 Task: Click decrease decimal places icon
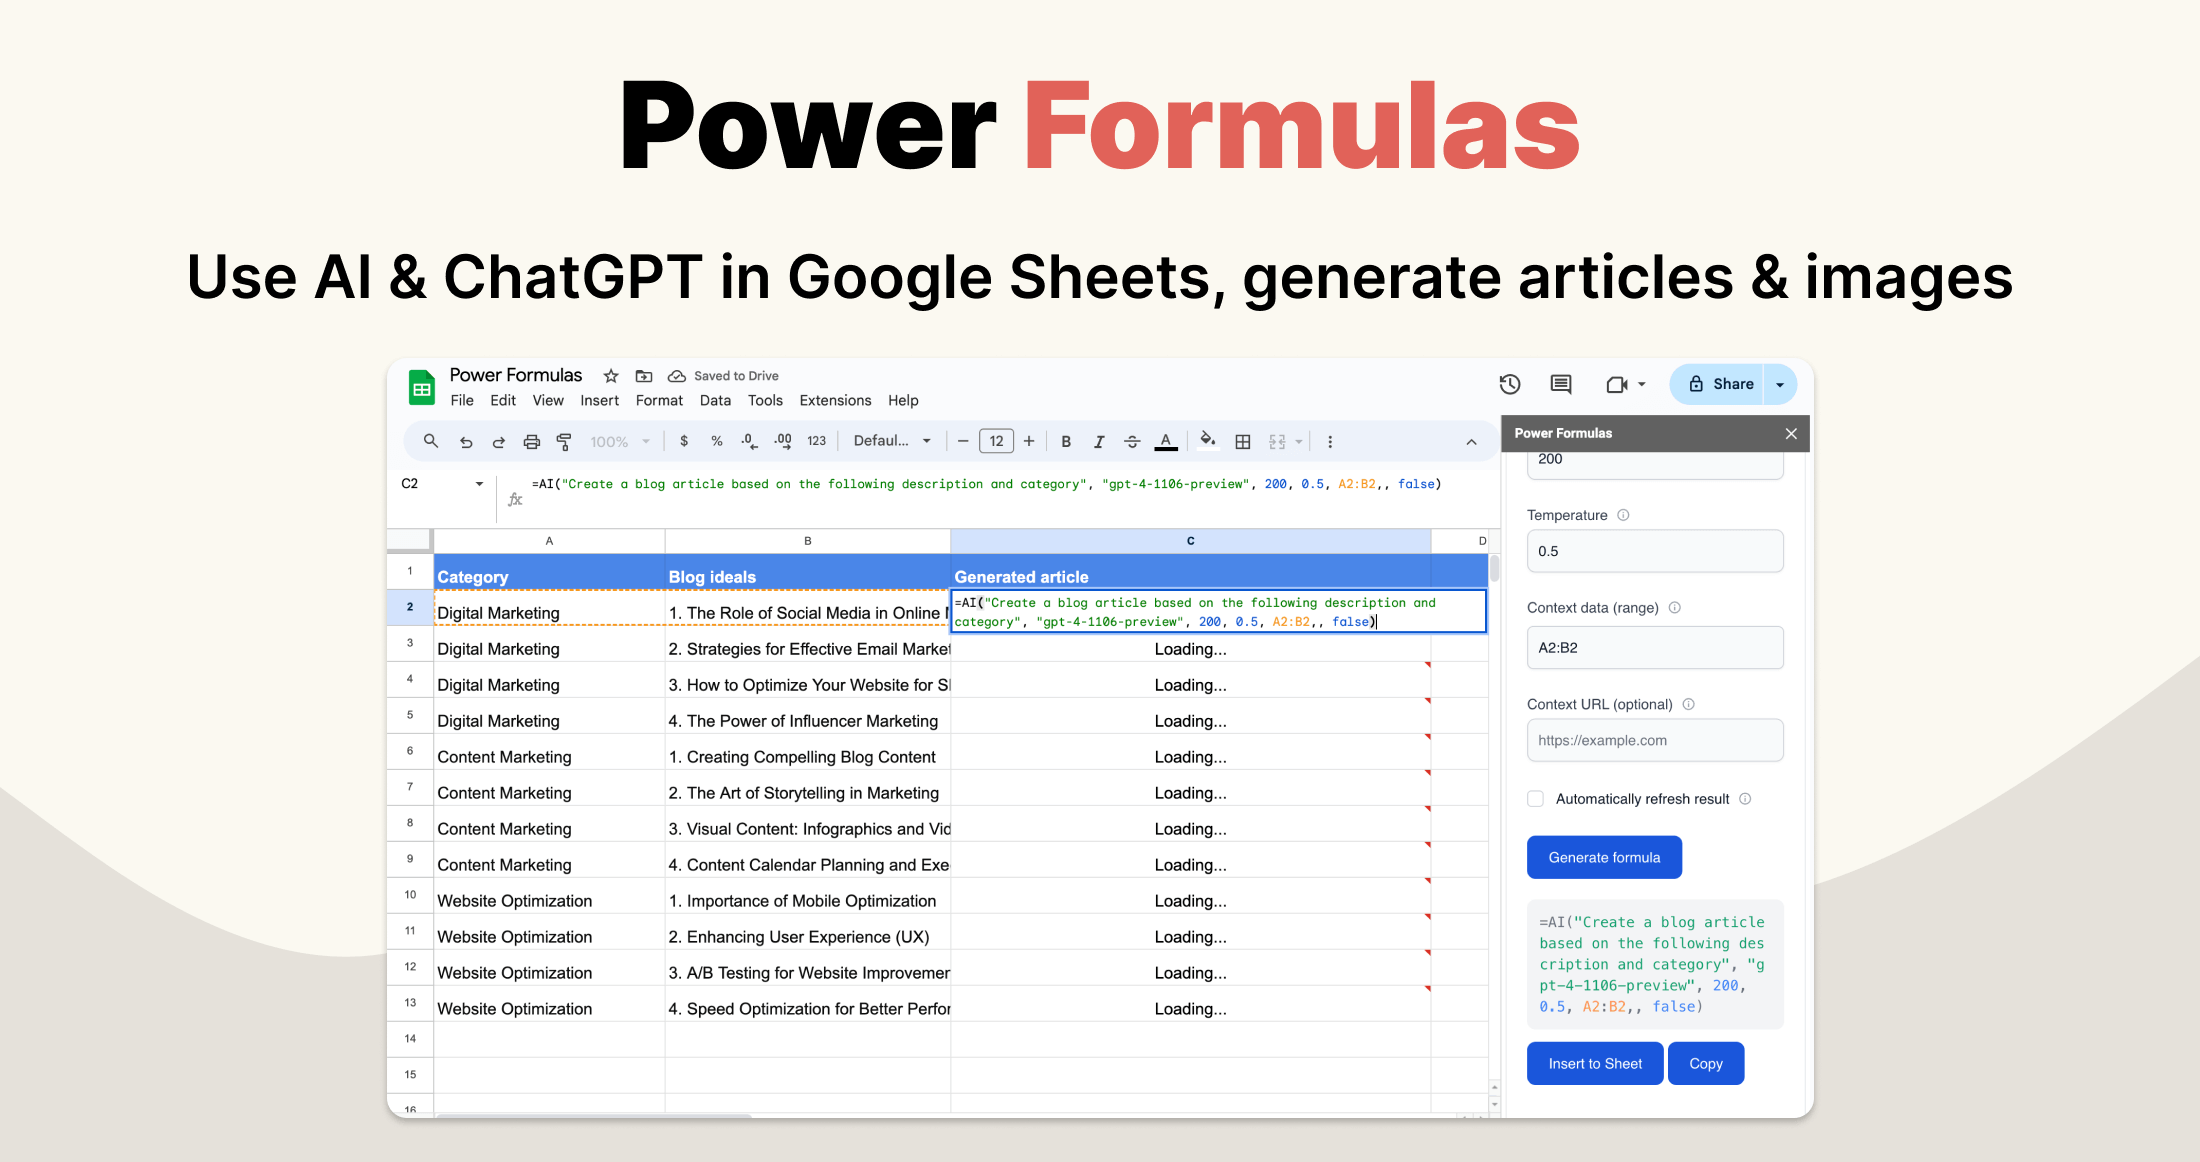tap(749, 441)
